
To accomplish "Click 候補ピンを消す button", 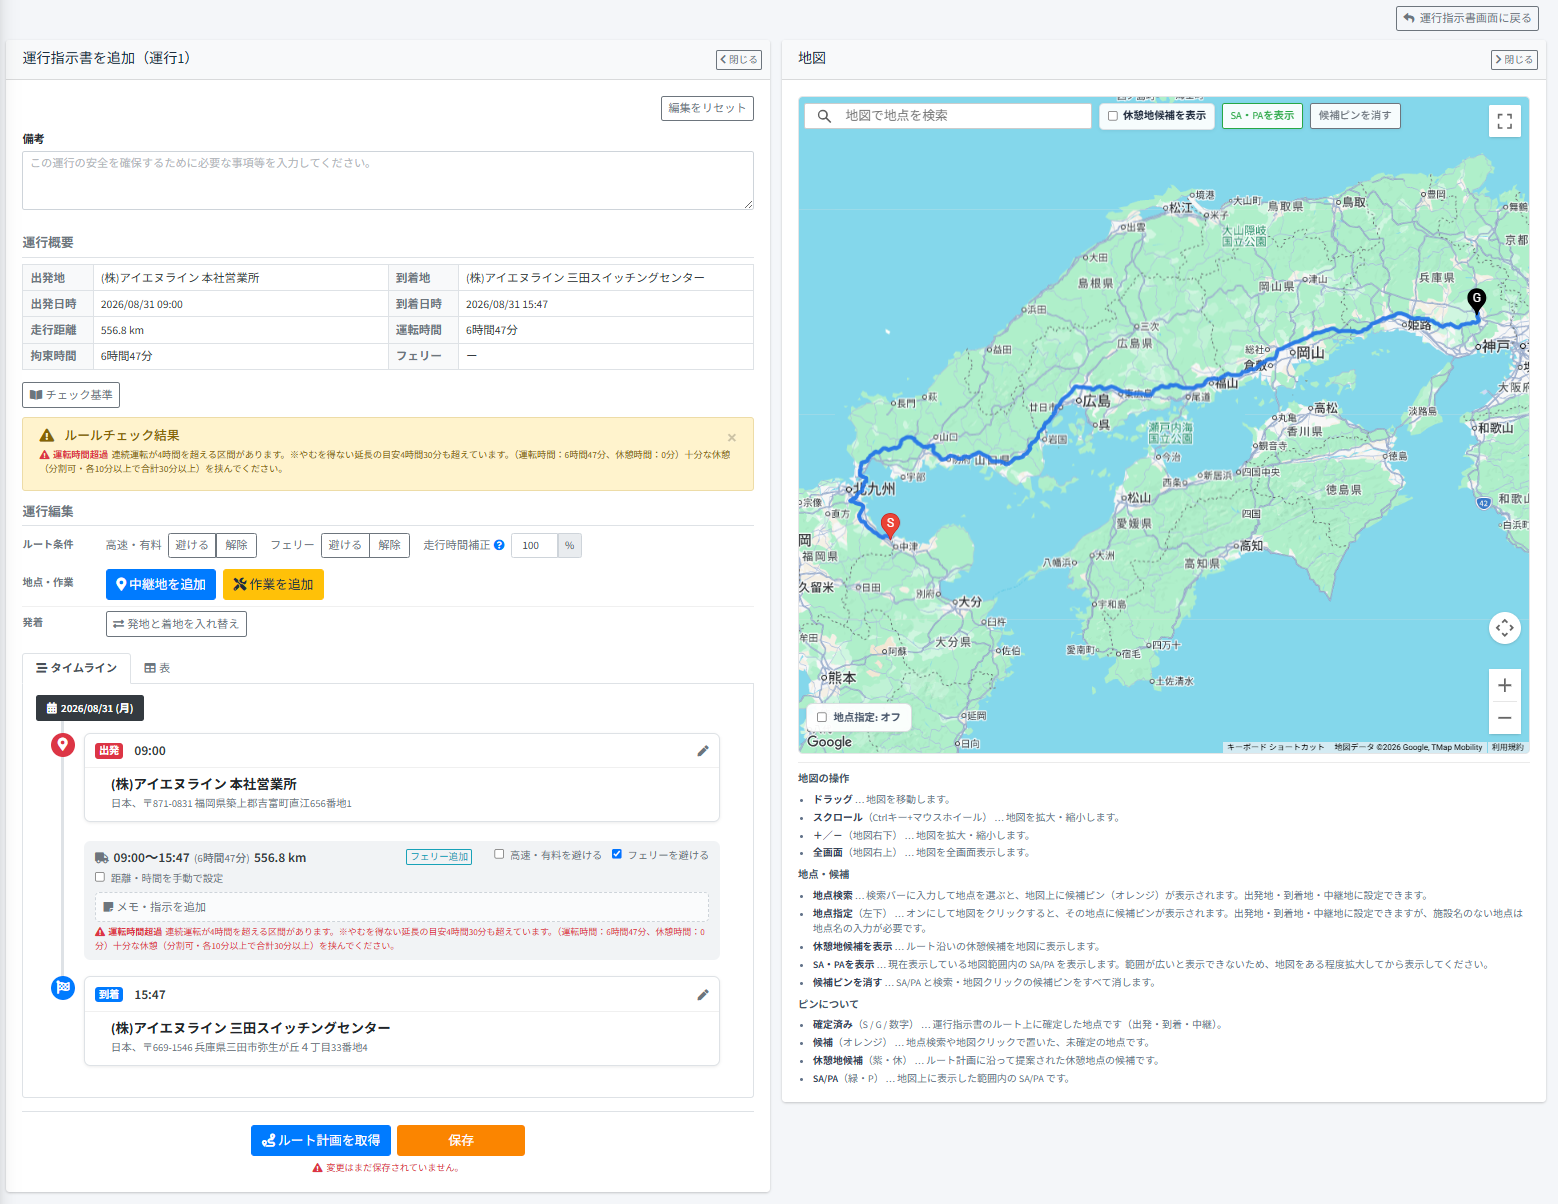I will point(1355,116).
